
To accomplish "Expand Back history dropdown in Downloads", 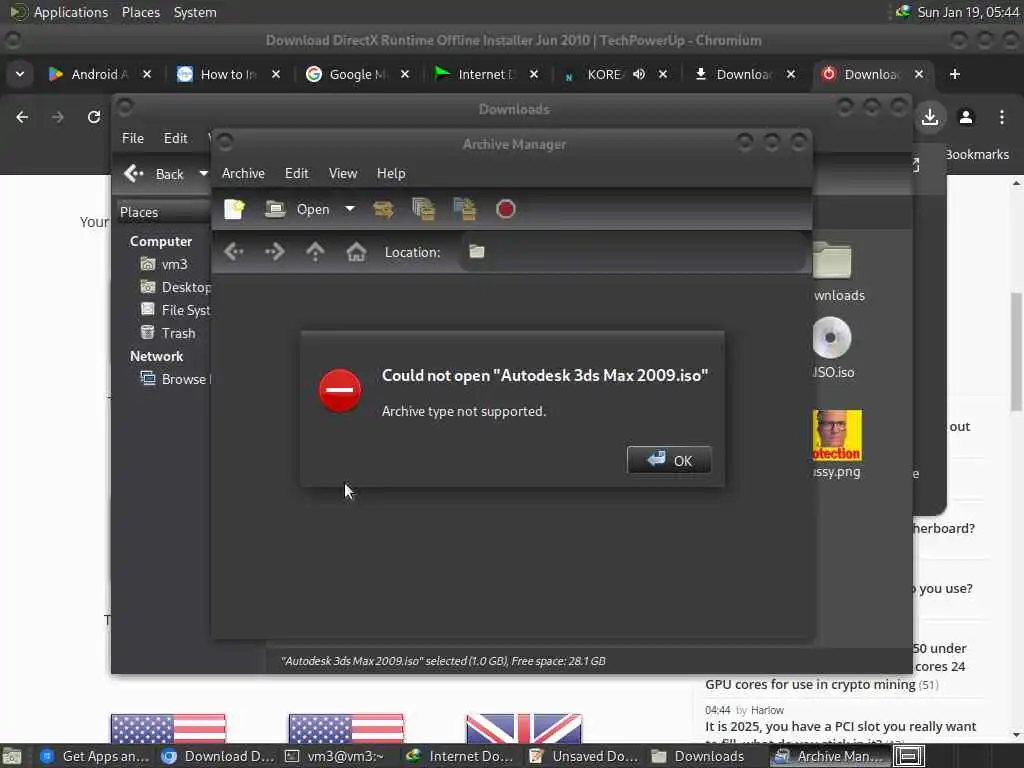I will click(x=203, y=174).
